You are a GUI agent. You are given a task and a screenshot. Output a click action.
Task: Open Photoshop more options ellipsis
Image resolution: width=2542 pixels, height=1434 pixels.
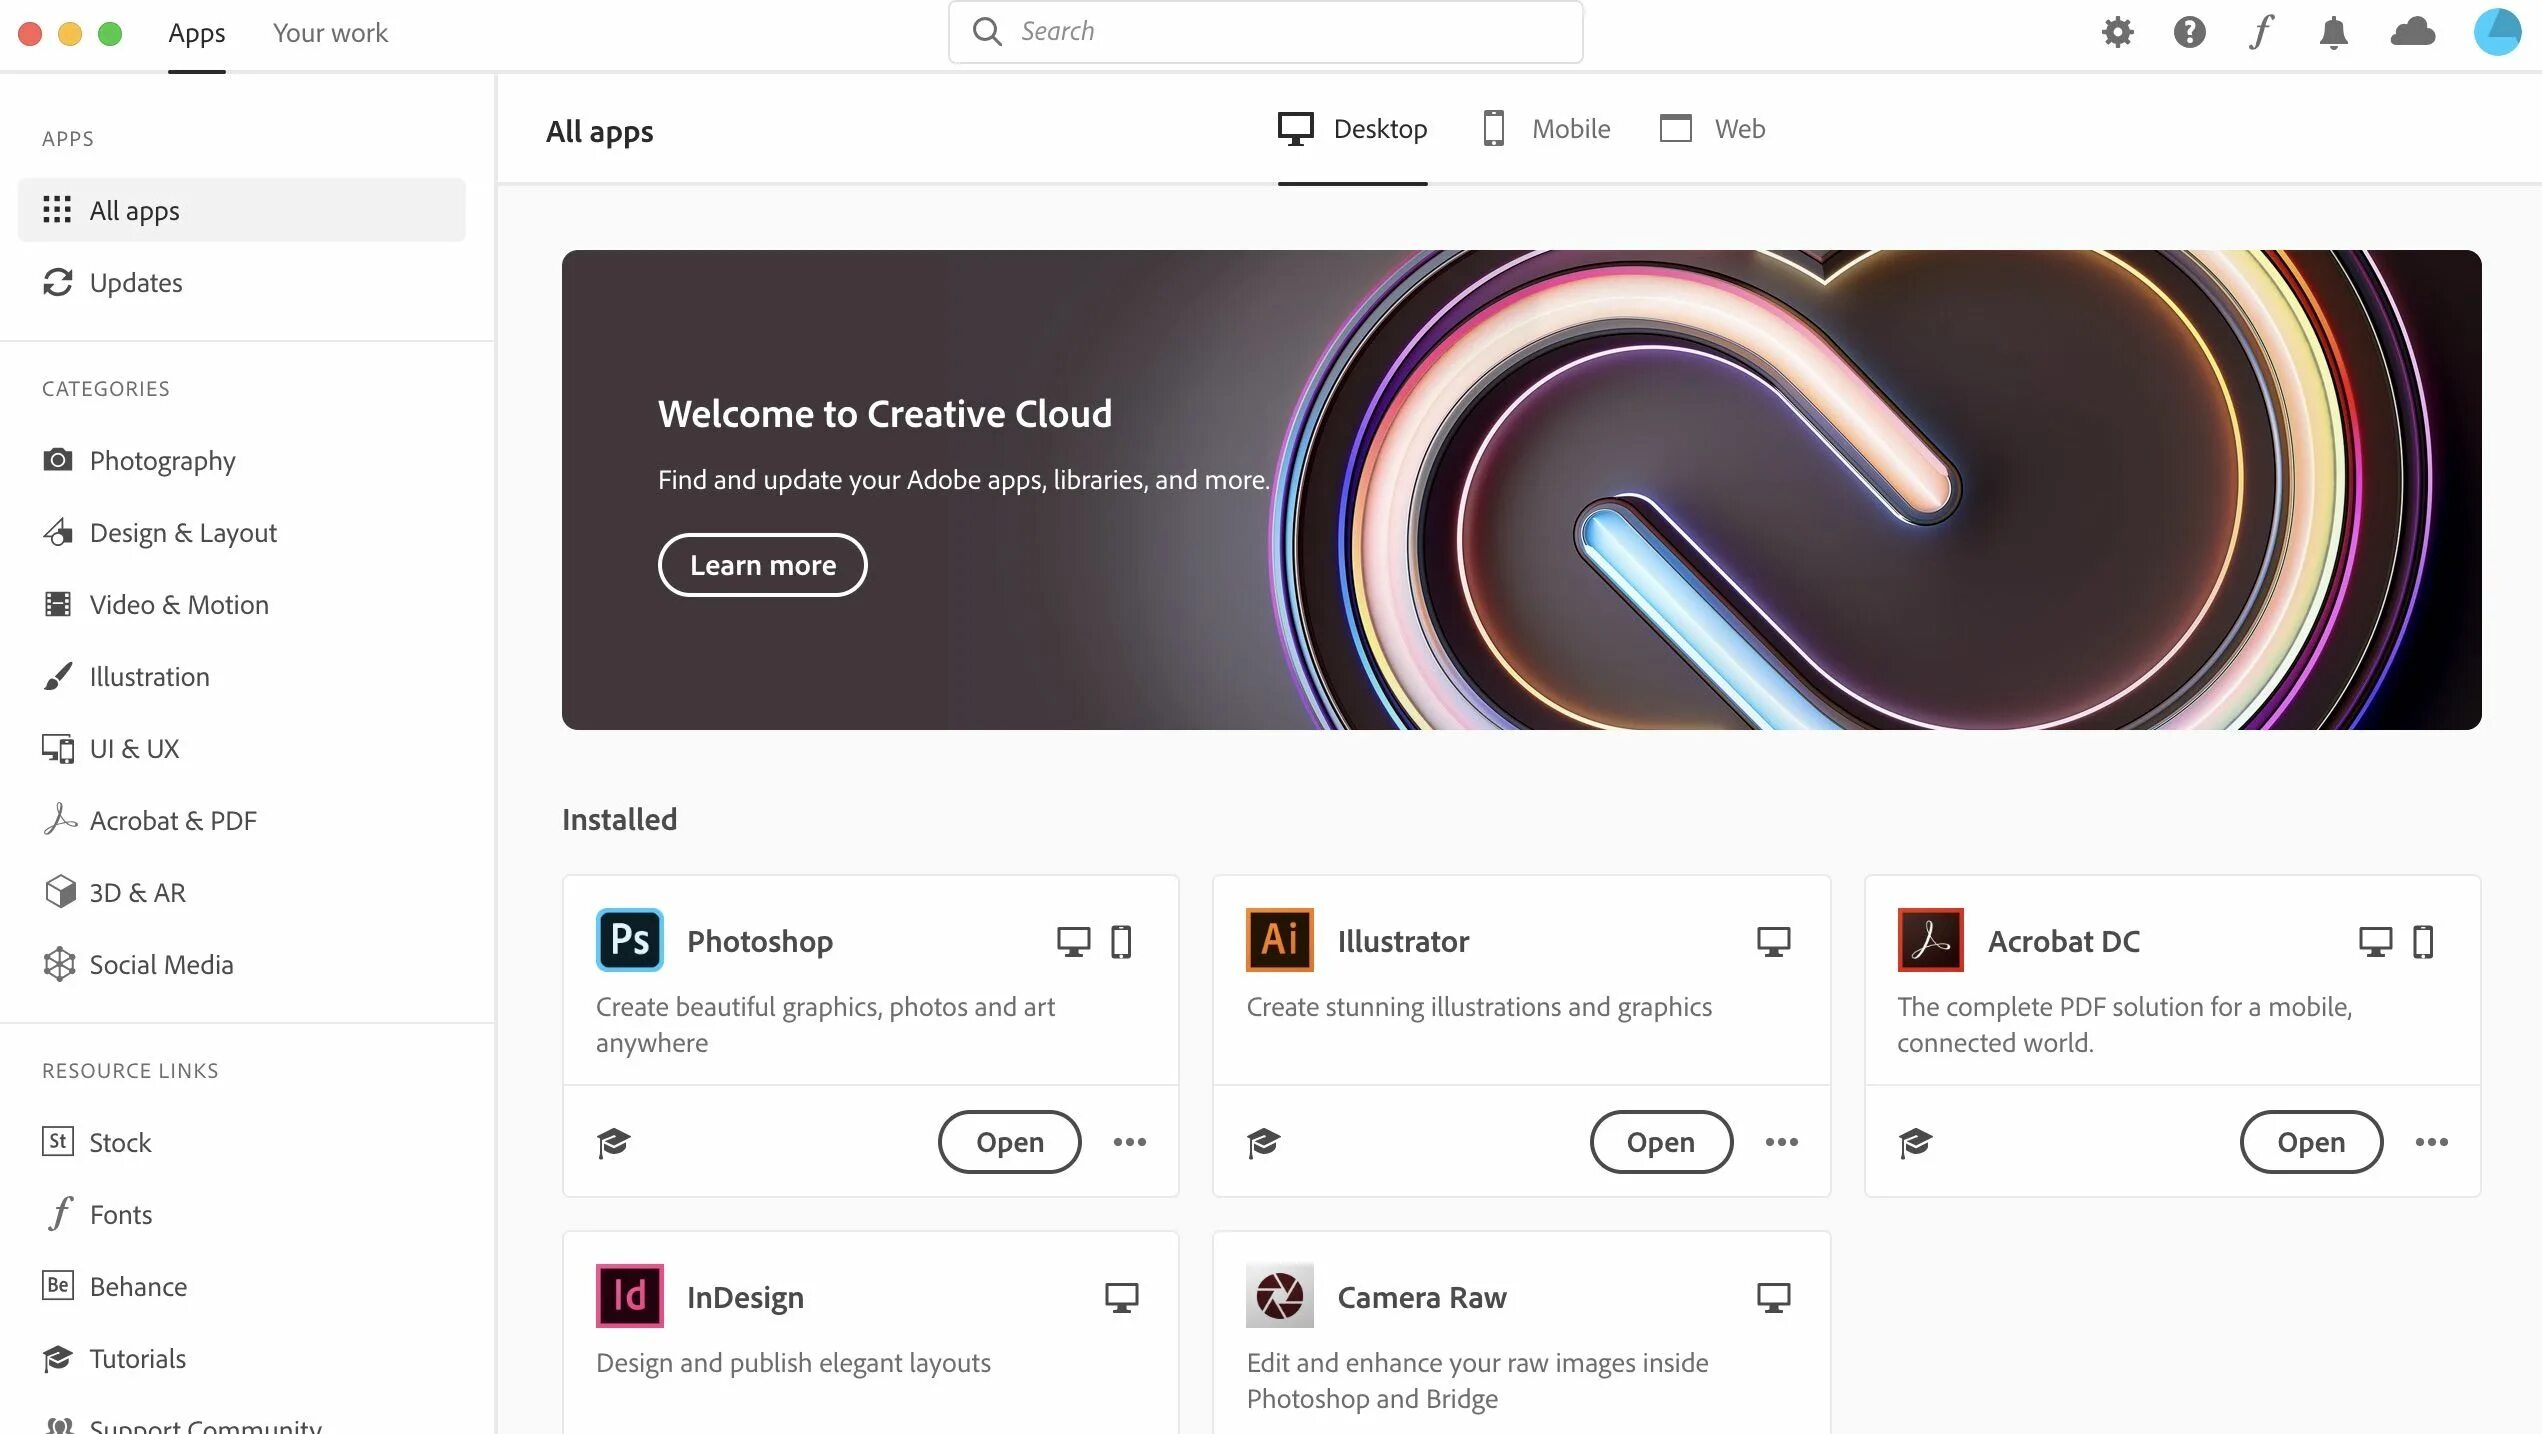click(x=1130, y=1142)
